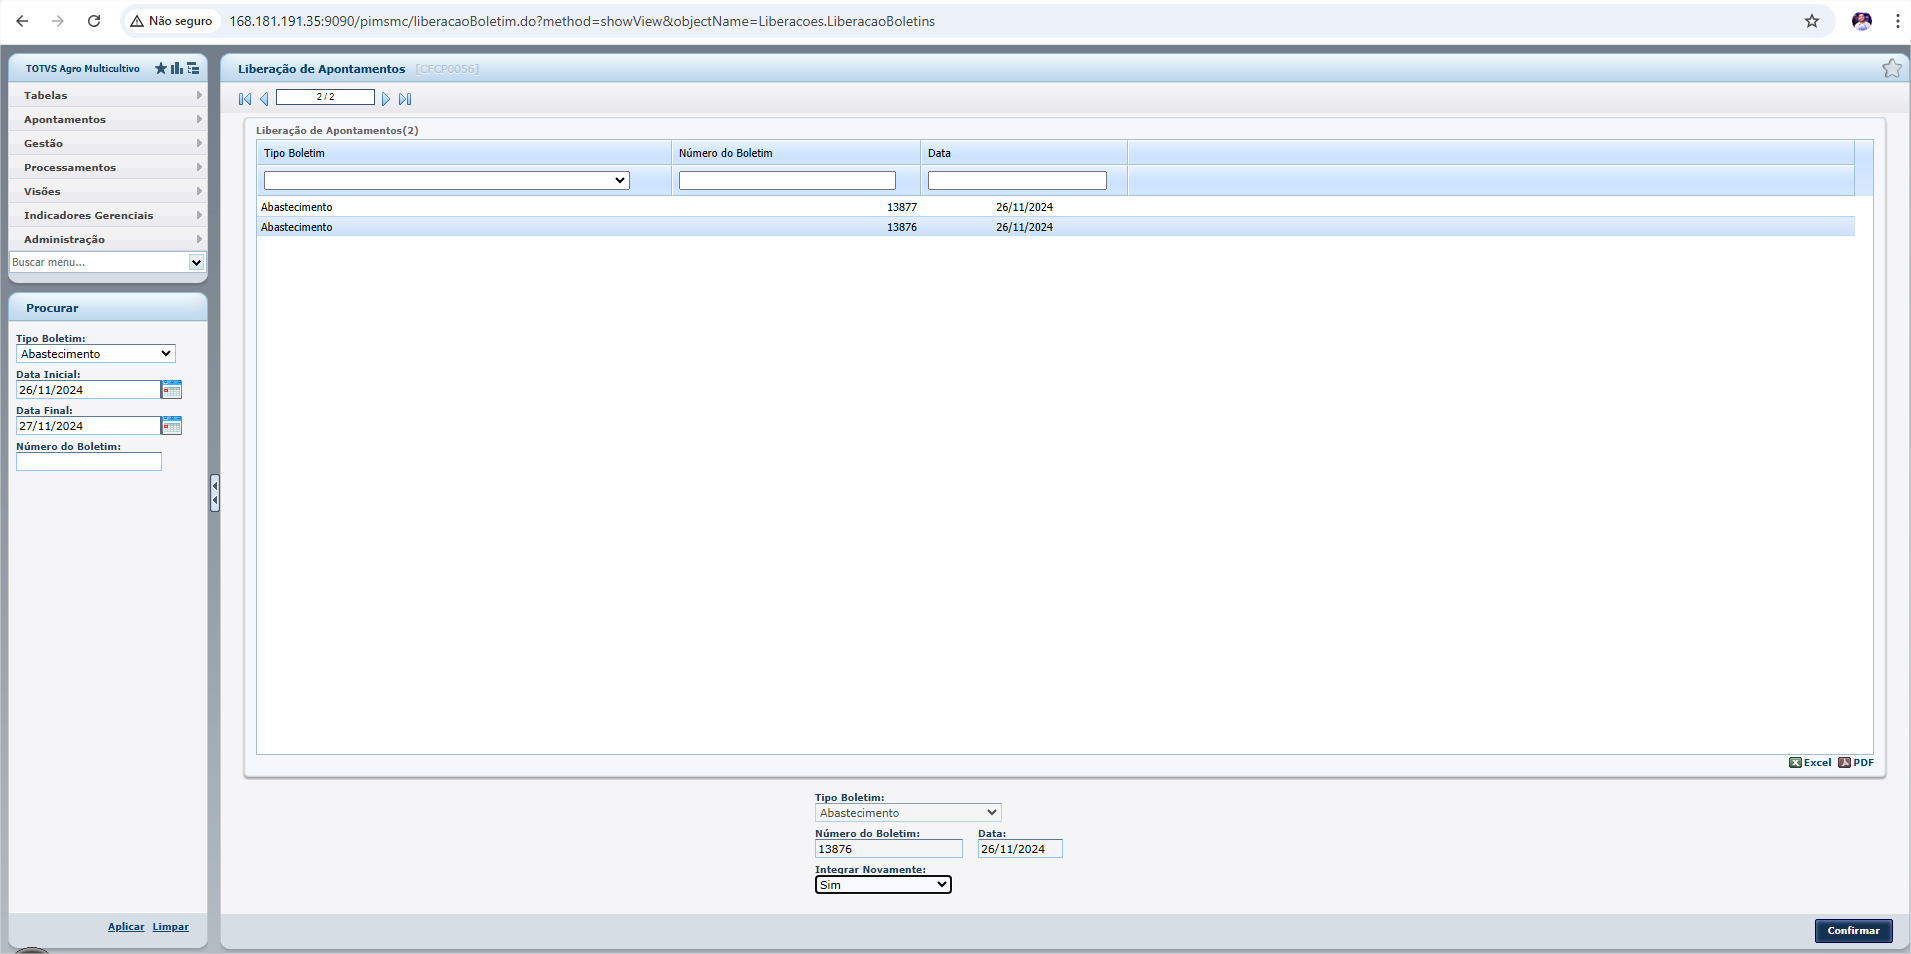The image size is (1911, 954).
Task: Click the grid Data filter box
Action: 1017,180
